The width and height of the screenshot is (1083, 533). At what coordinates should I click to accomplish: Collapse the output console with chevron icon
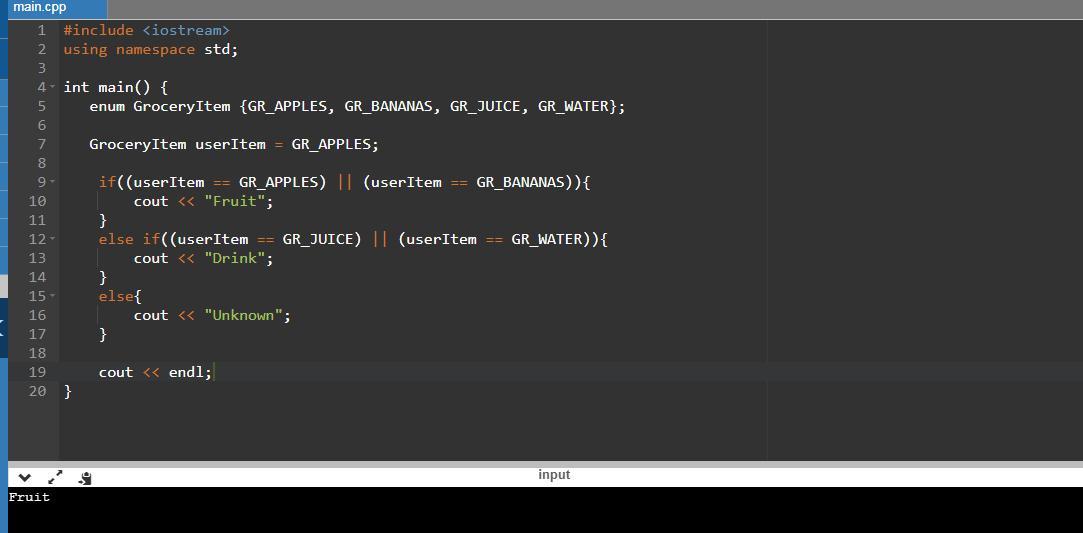25,478
